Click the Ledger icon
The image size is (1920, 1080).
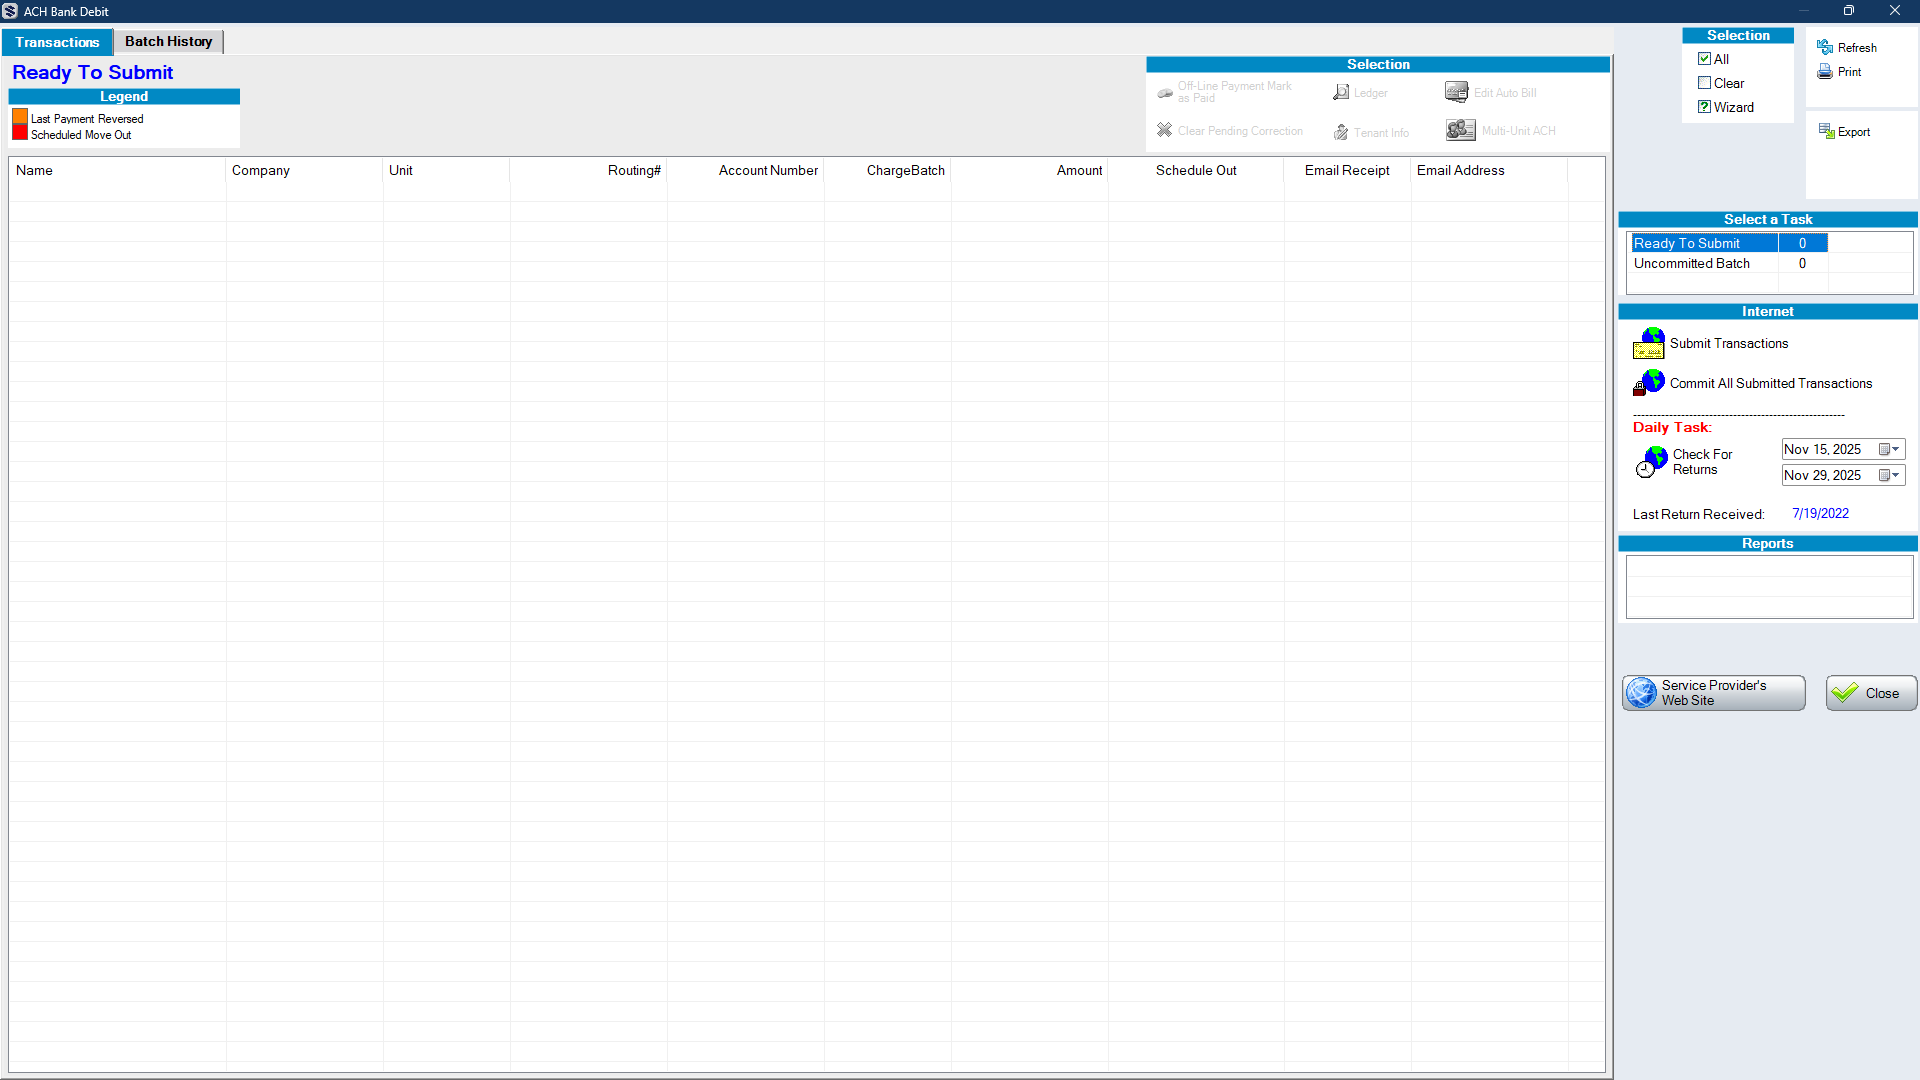click(x=1341, y=92)
